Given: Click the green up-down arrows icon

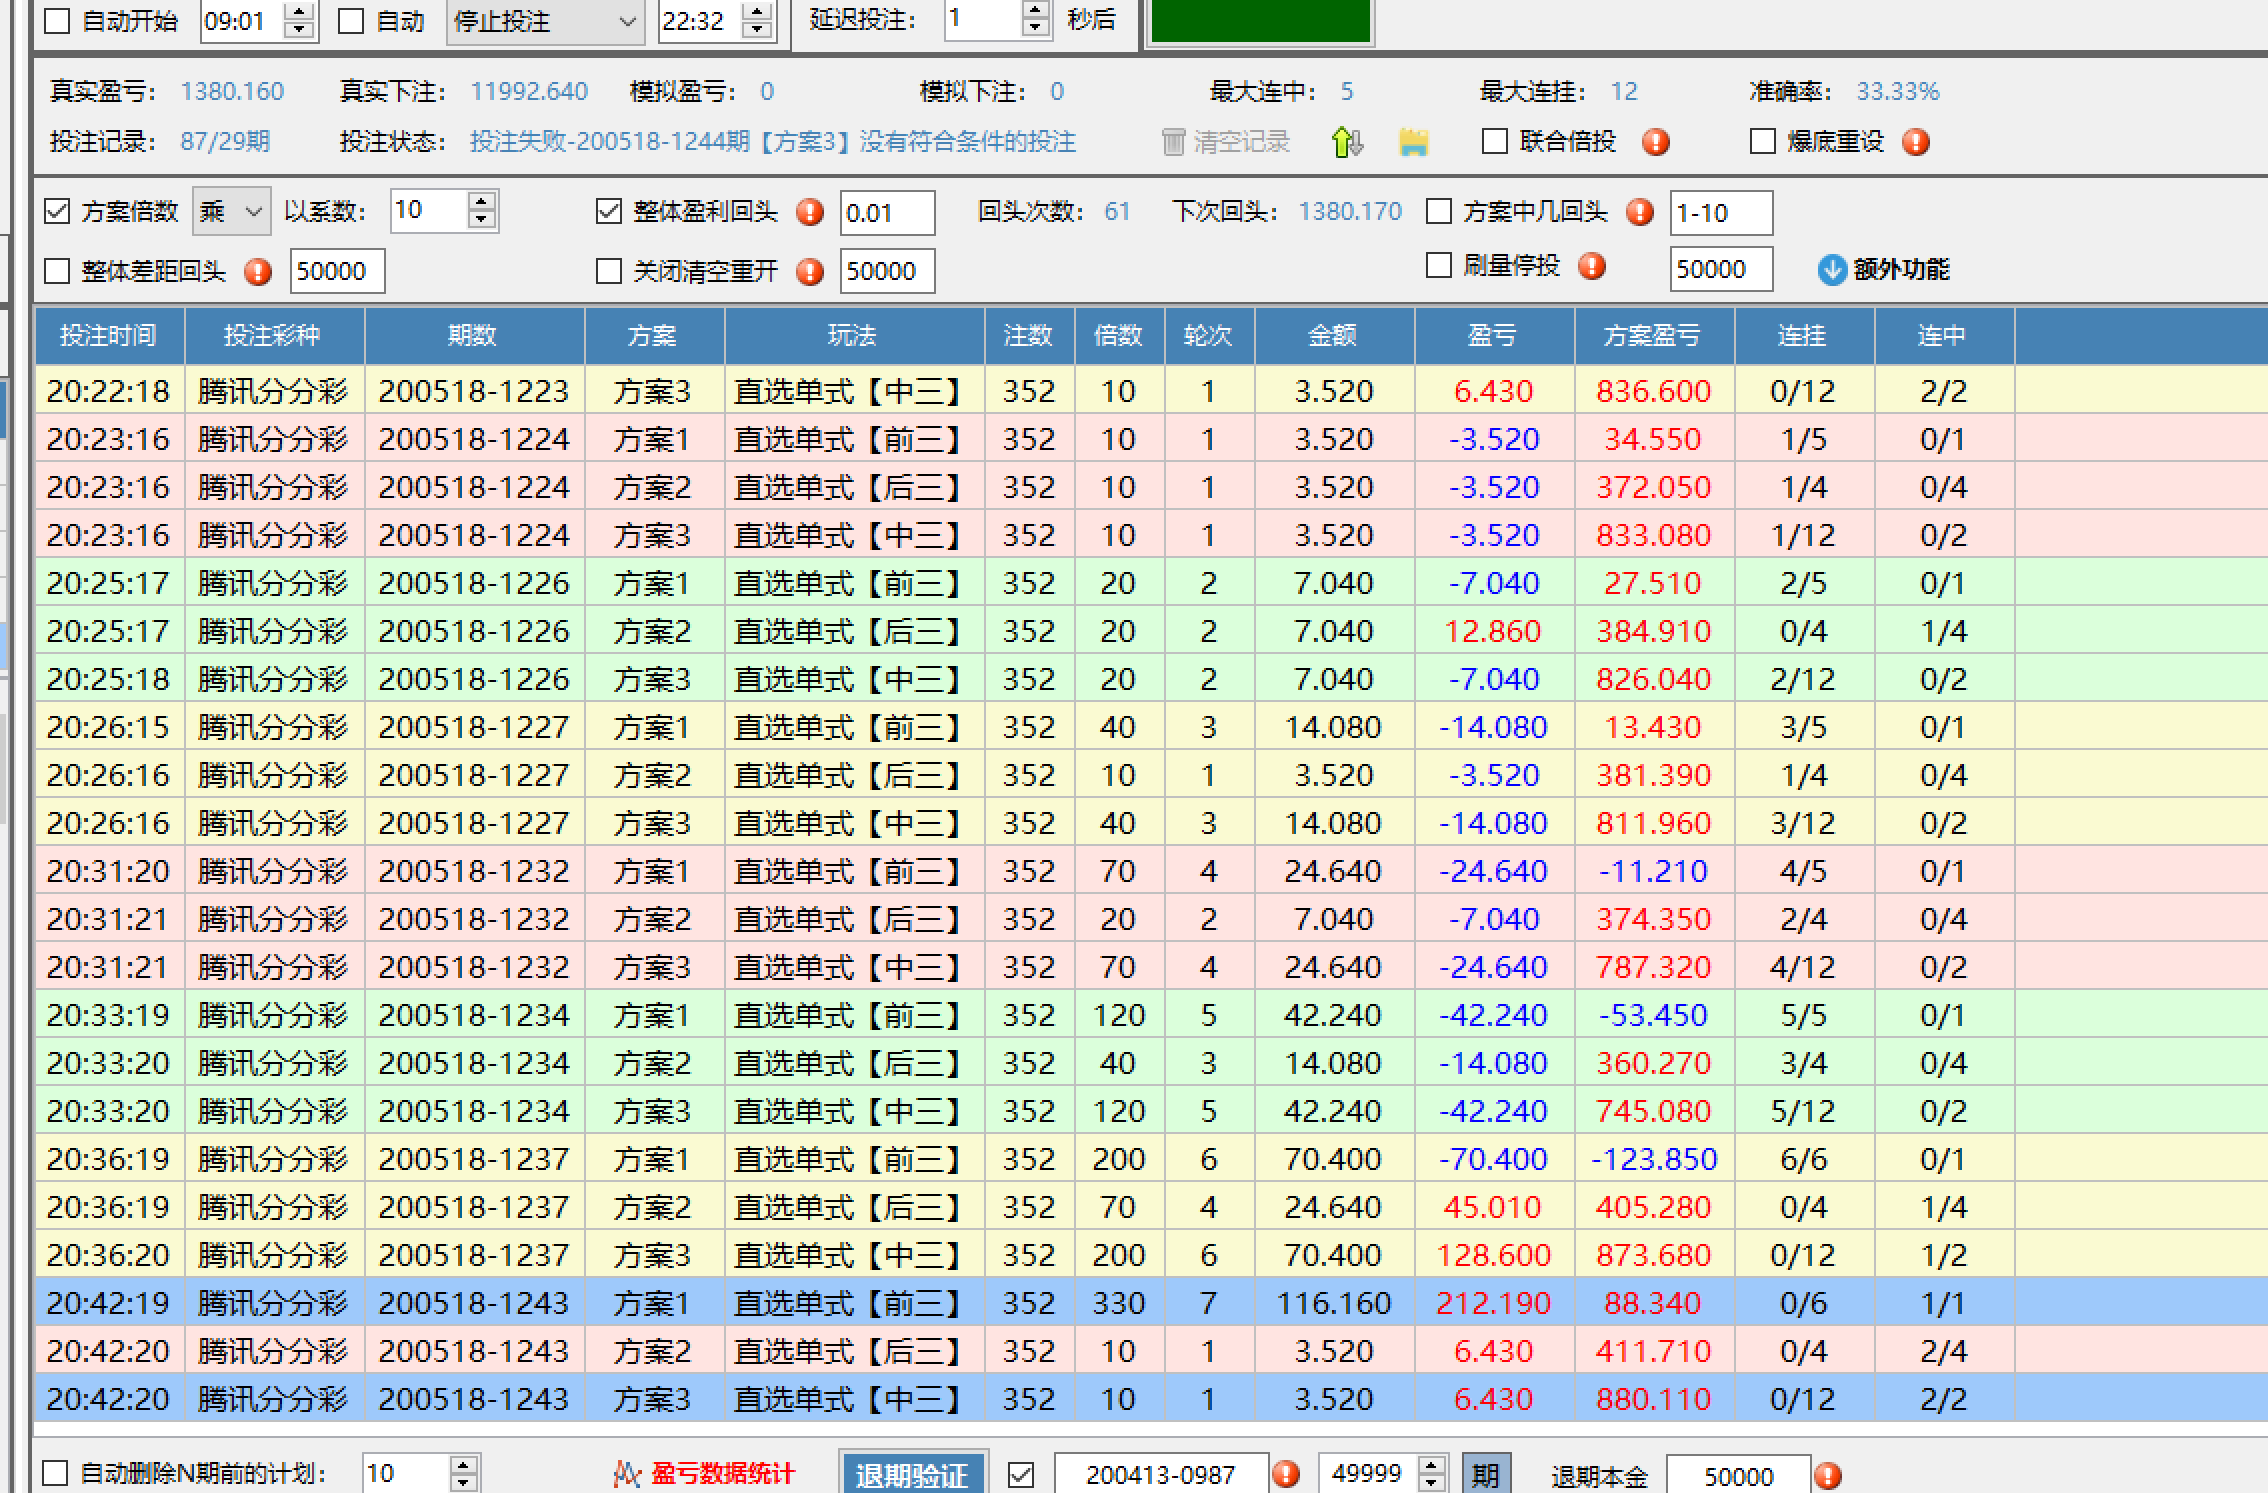Looking at the screenshot, I should point(1347,142).
